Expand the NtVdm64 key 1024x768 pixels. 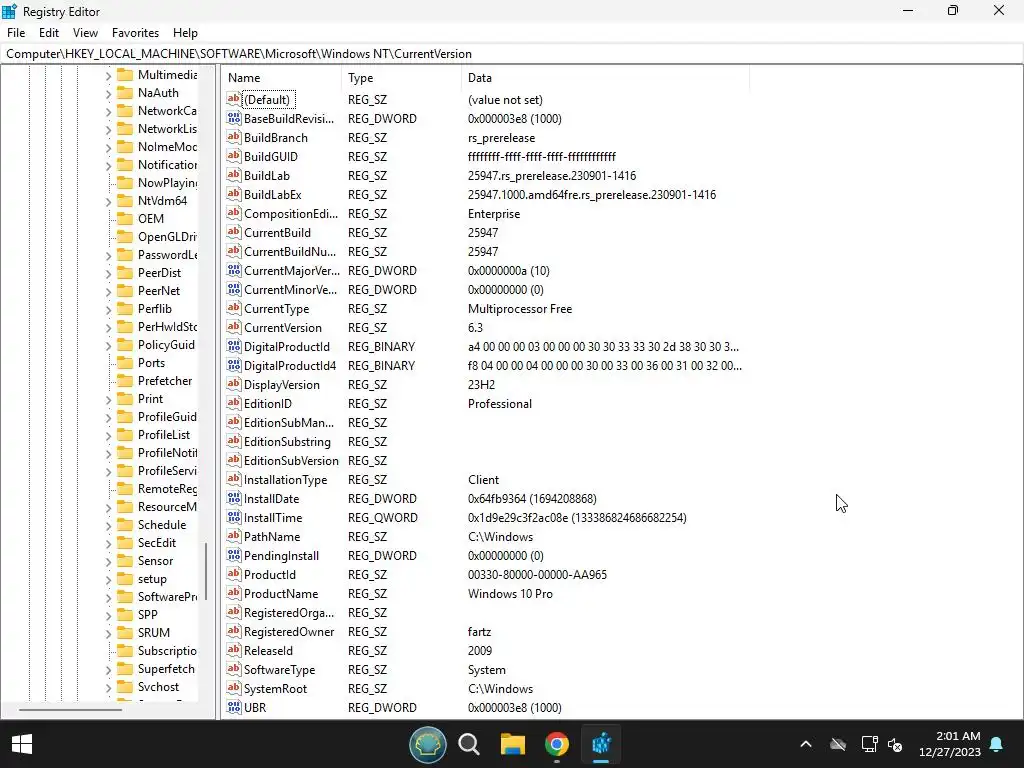click(108, 202)
